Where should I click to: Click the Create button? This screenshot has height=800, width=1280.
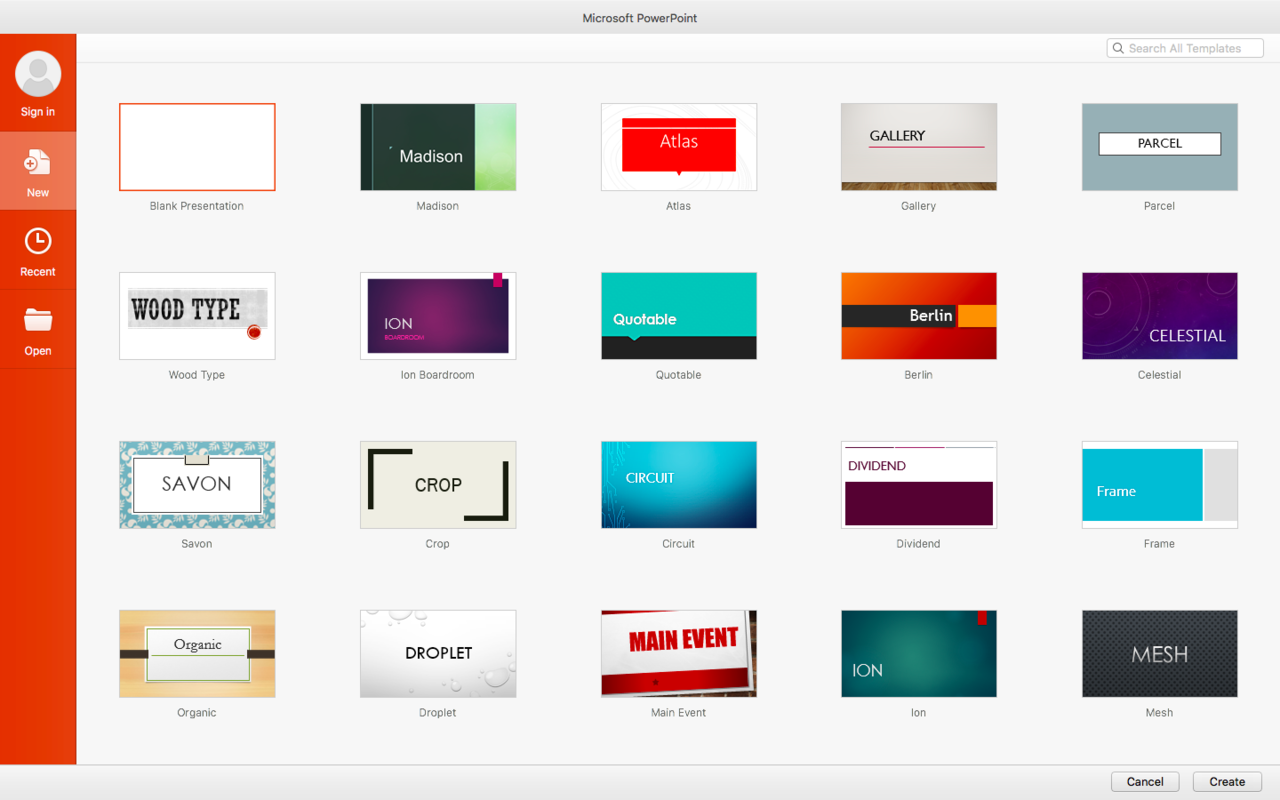click(1227, 782)
